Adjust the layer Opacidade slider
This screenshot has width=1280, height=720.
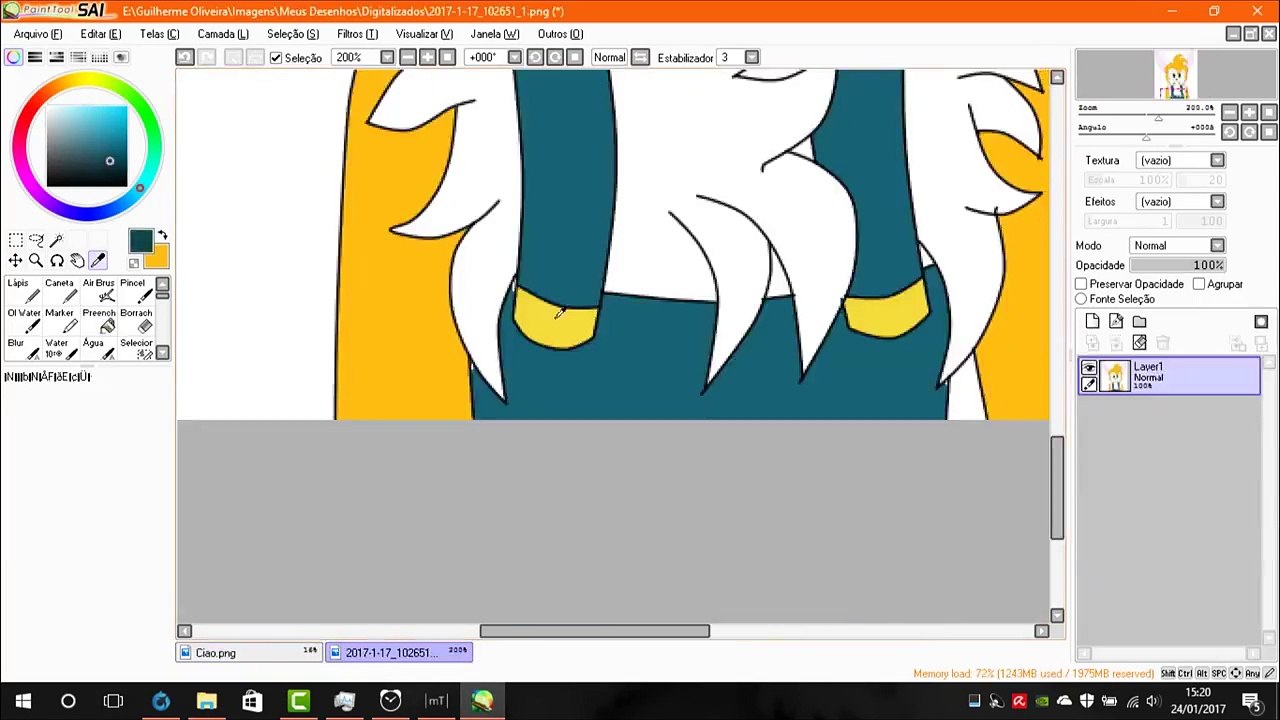point(1177,265)
